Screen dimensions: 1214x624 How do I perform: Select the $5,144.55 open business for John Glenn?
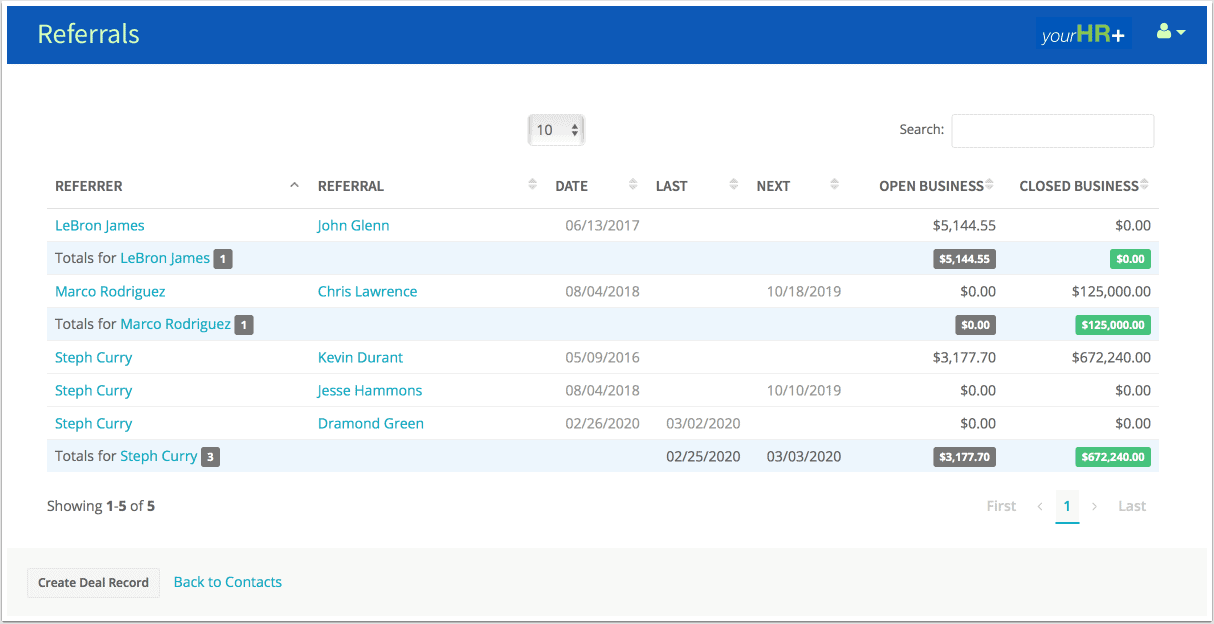click(964, 226)
